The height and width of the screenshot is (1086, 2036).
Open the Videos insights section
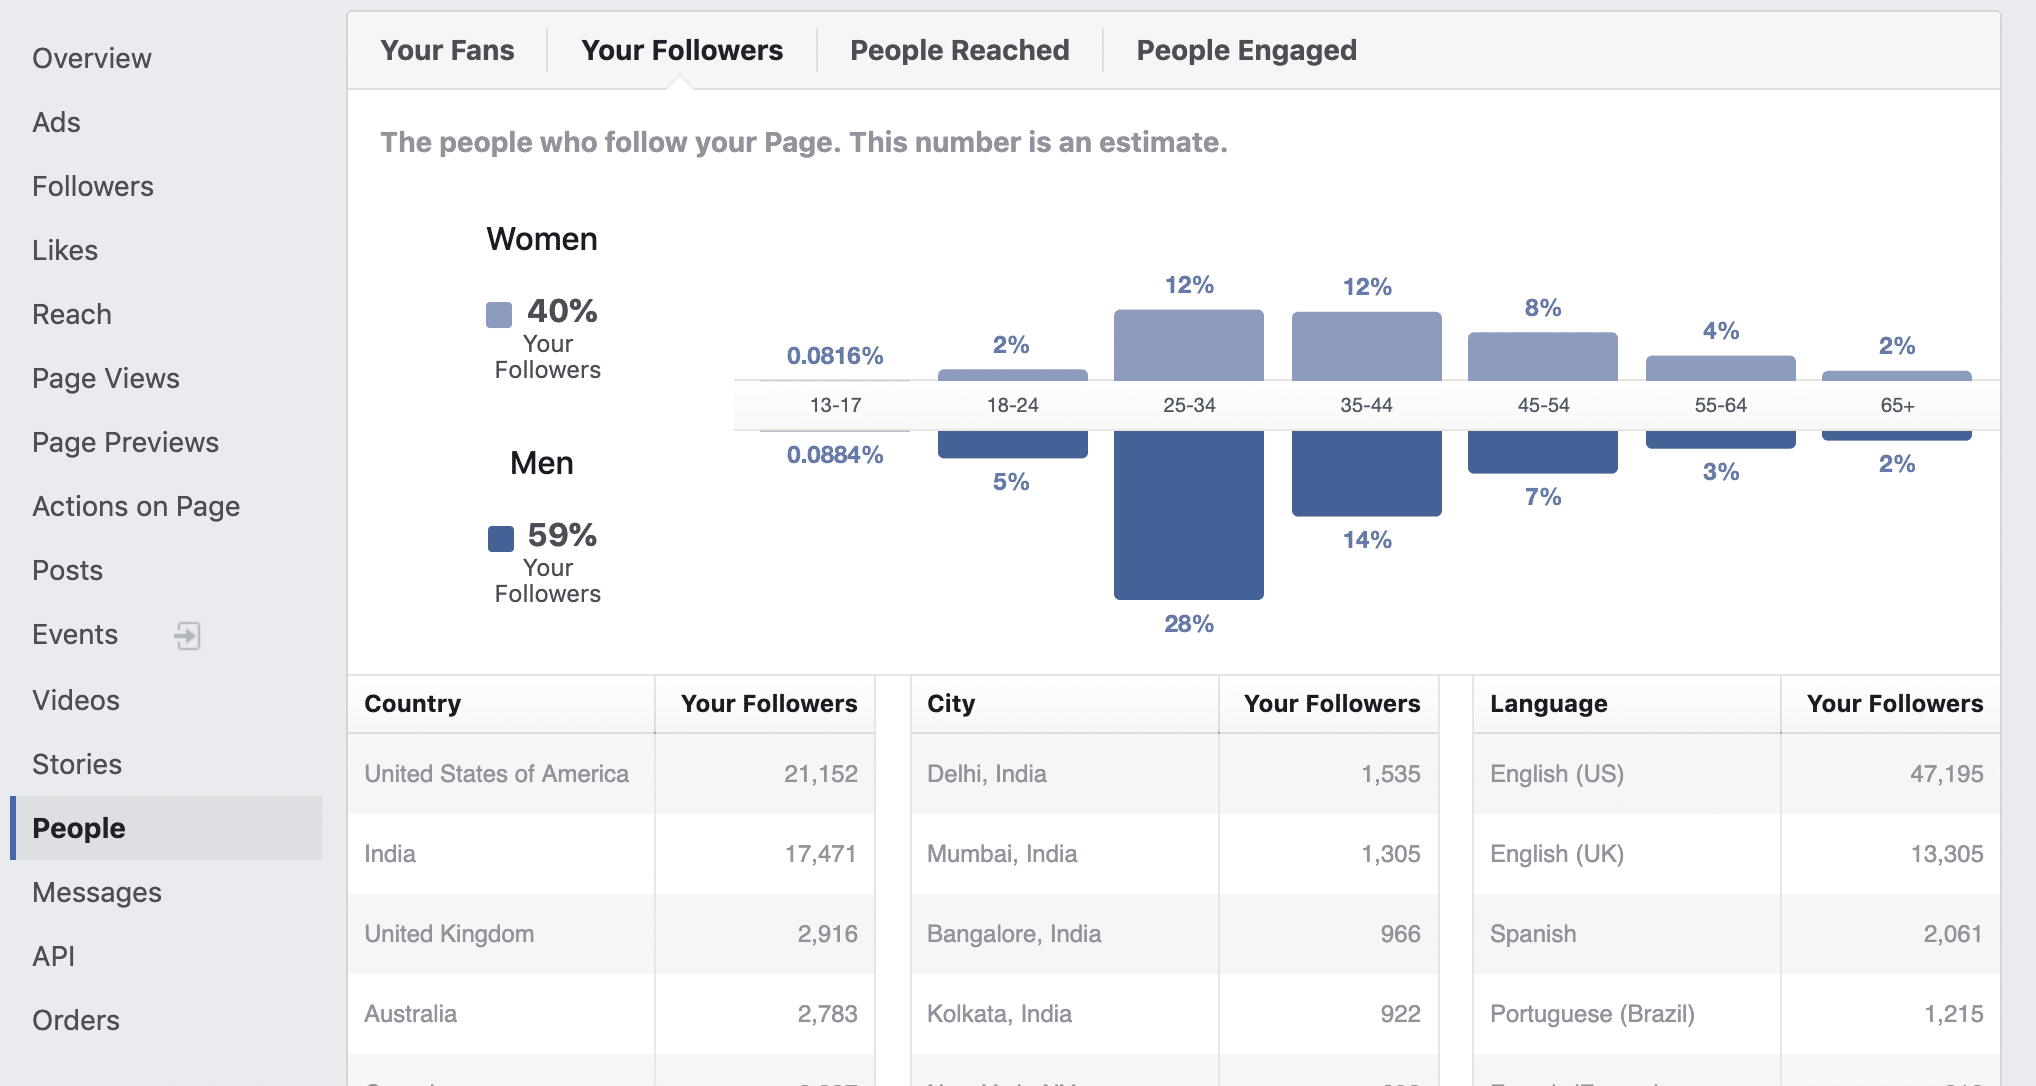coord(76,701)
